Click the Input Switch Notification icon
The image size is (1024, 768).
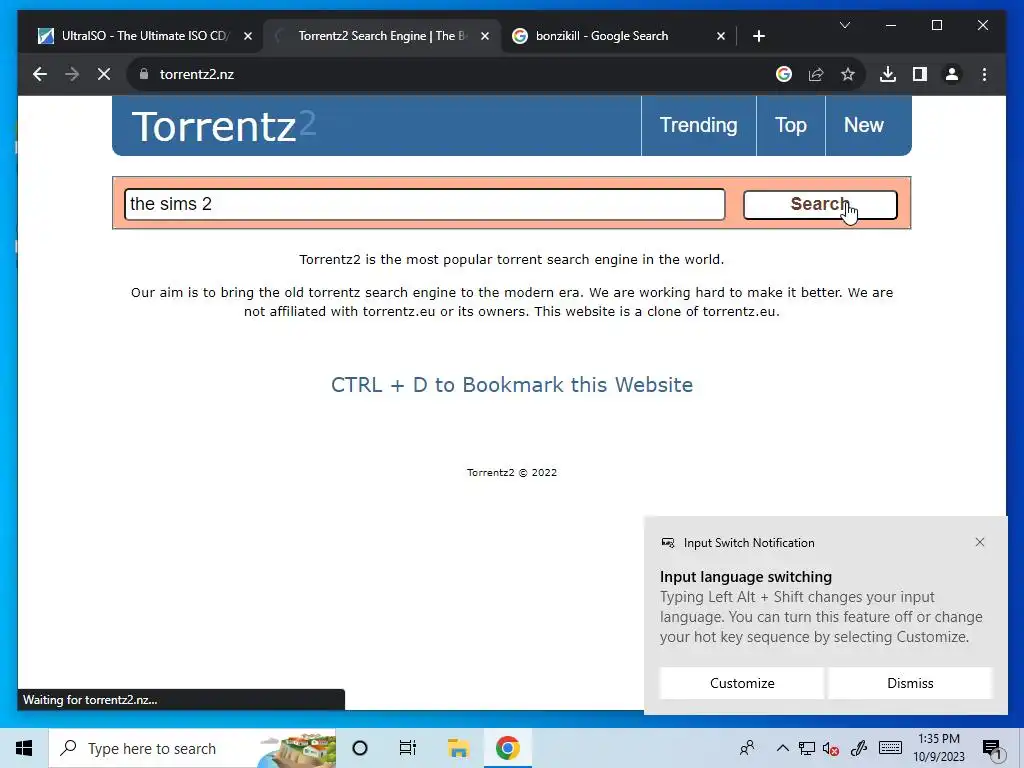[x=667, y=543]
